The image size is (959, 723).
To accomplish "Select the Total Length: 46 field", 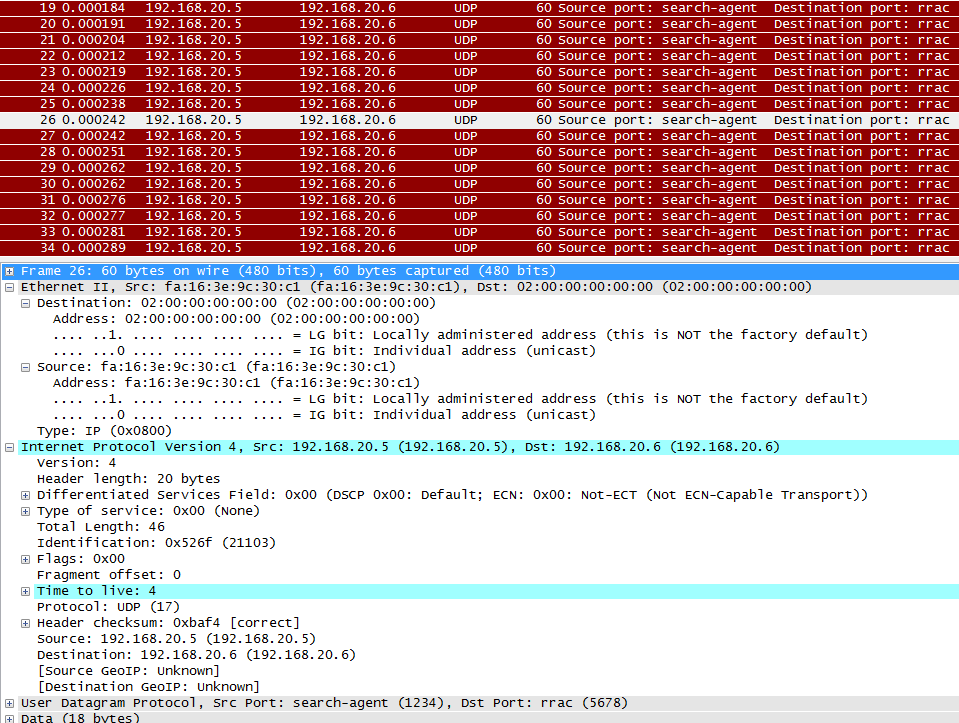I will coord(101,527).
